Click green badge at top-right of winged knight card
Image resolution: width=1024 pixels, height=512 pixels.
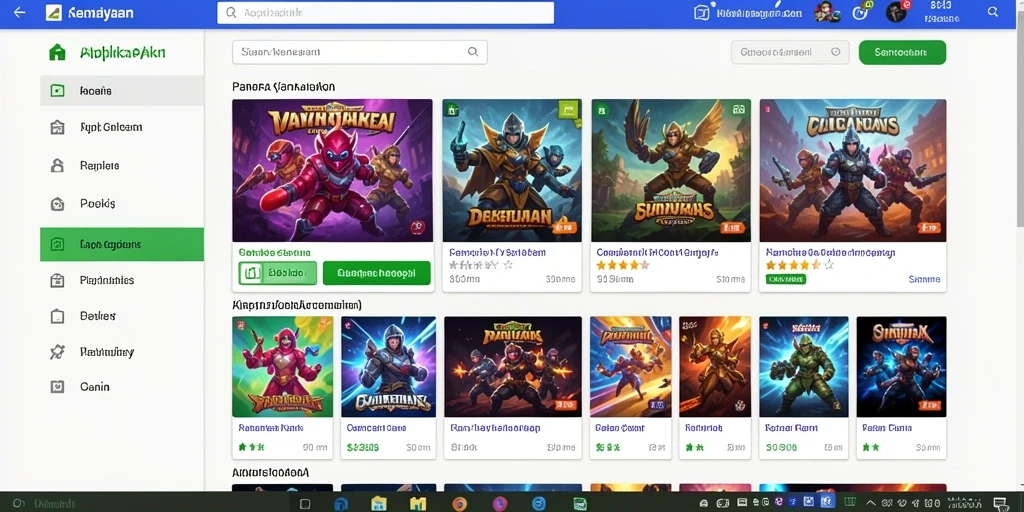pos(569,110)
